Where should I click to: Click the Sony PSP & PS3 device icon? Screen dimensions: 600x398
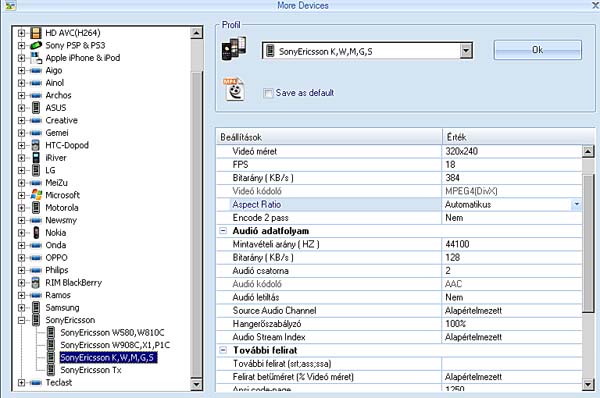tap(36, 46)
